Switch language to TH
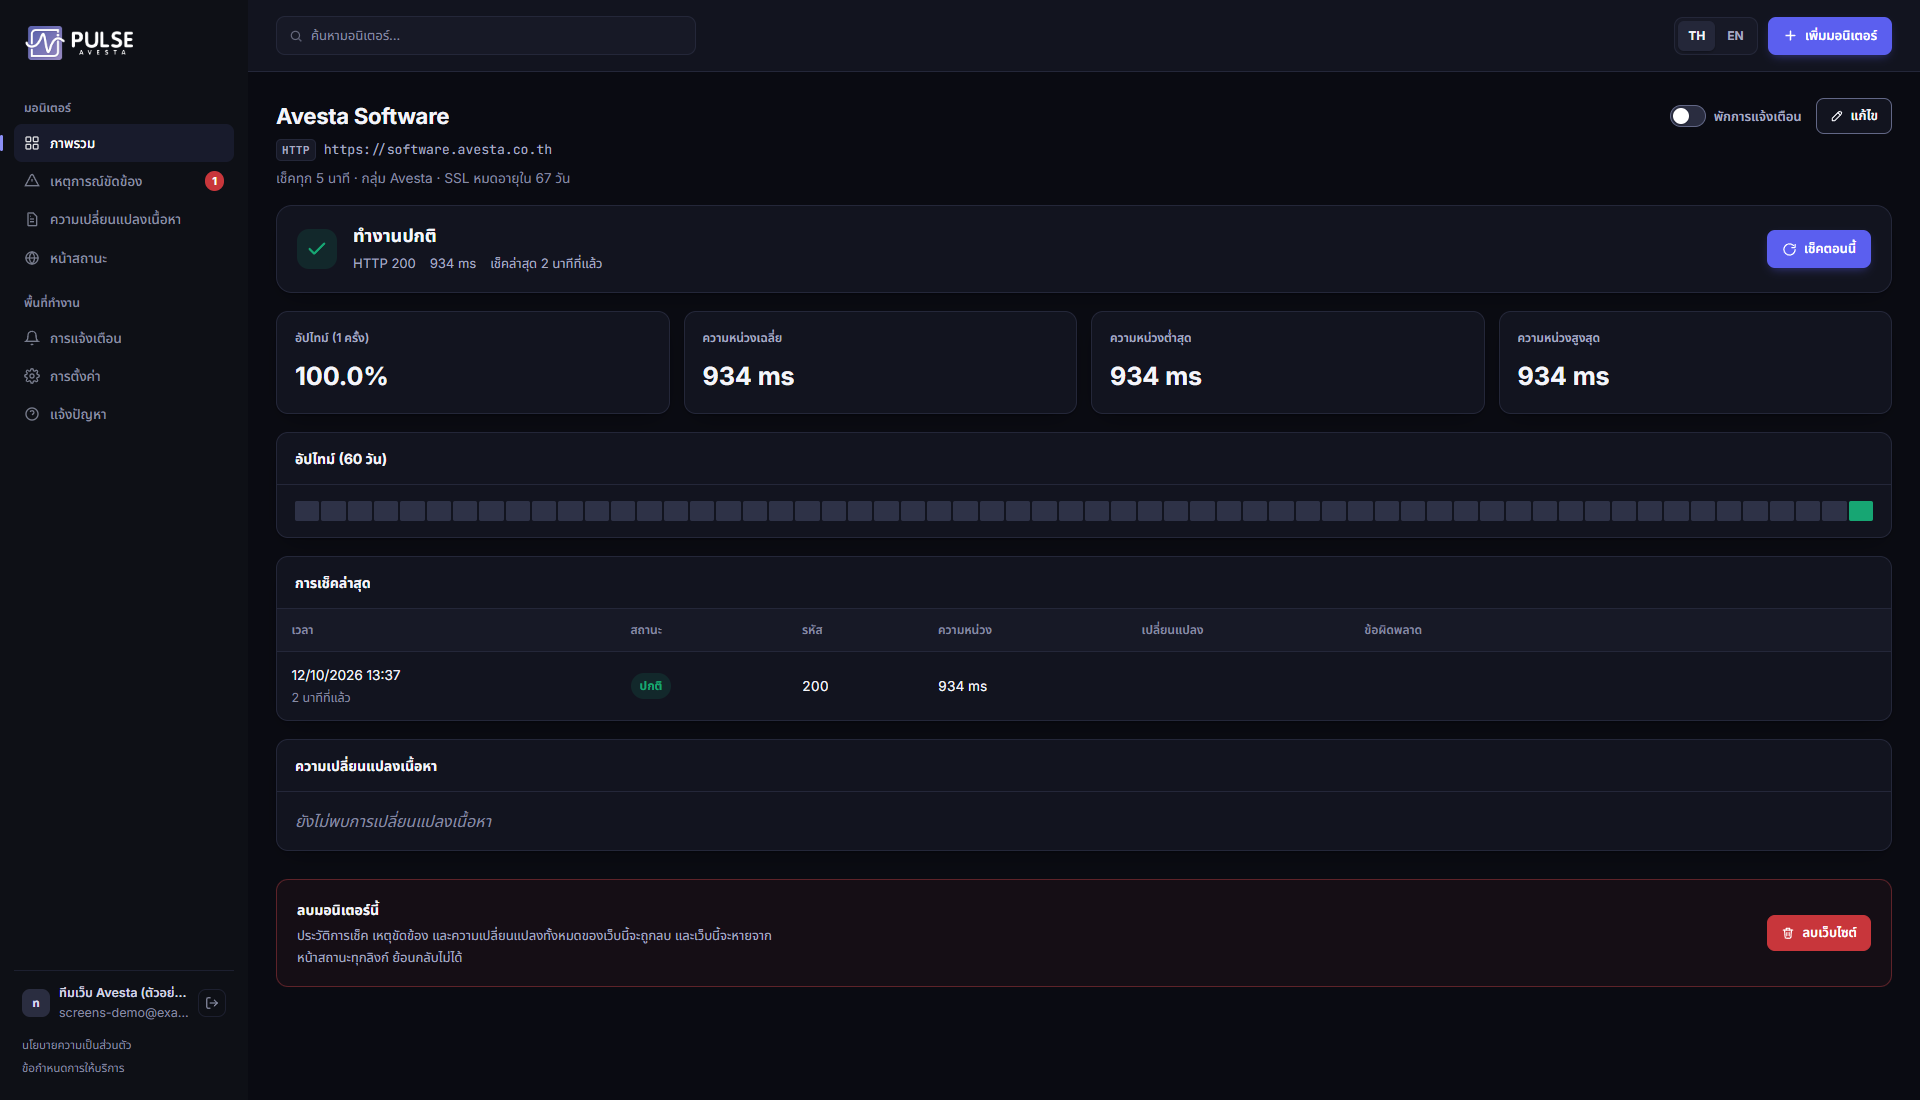1920x1100 pixels. point(1697,36)
